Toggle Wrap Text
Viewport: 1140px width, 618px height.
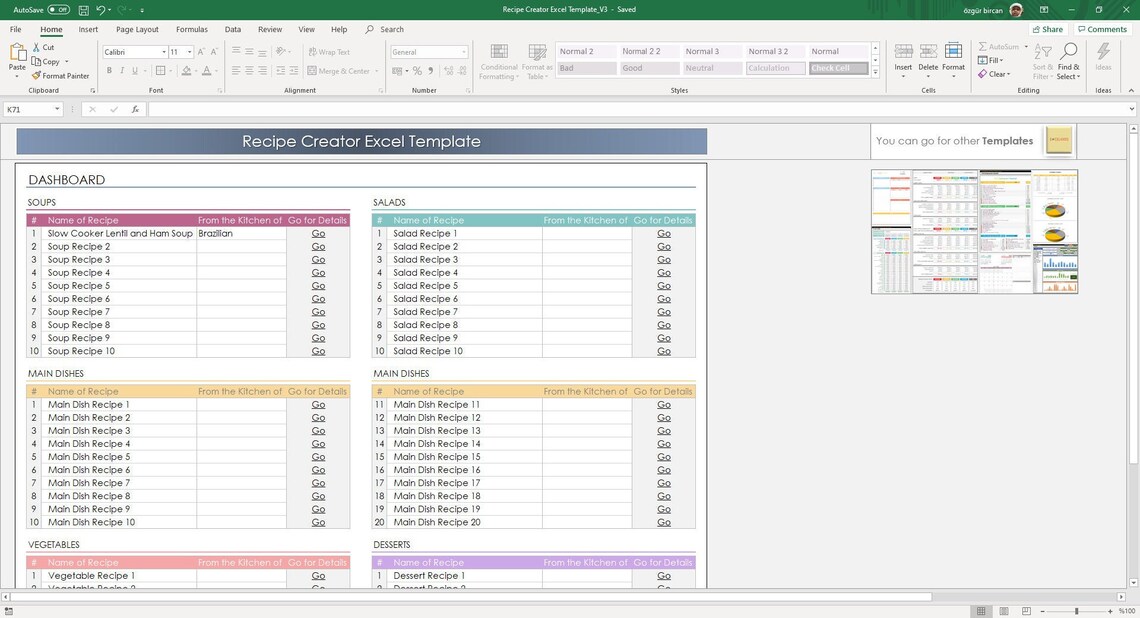pyautogui.click(x=329, y=52)
